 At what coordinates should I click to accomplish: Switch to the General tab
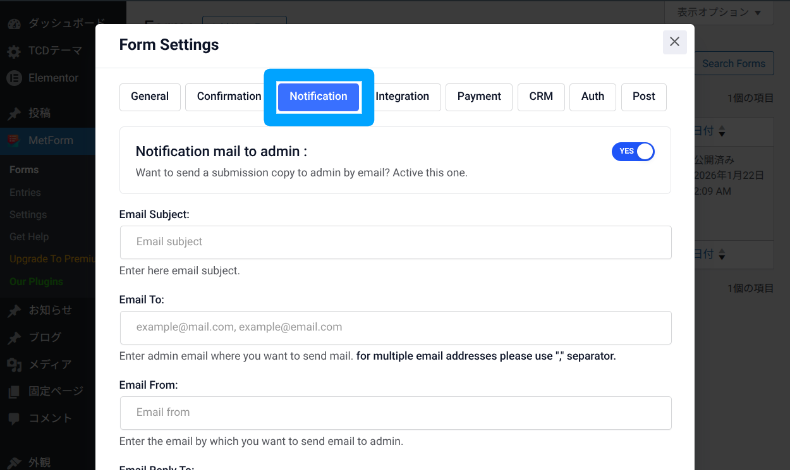[150, 97]
